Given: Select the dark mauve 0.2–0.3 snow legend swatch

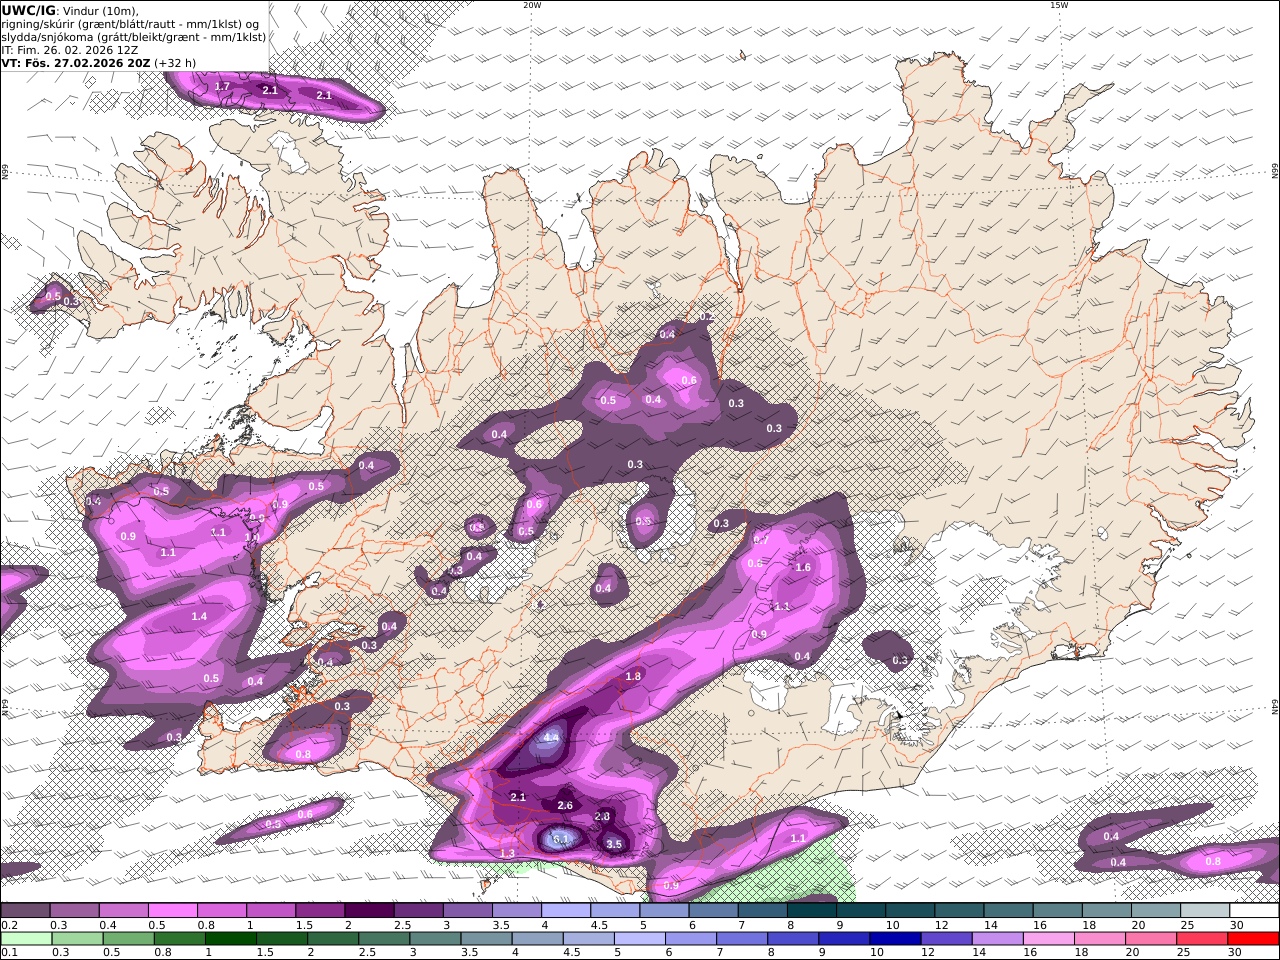Looking at the screenshot, I should click(25, 911).
